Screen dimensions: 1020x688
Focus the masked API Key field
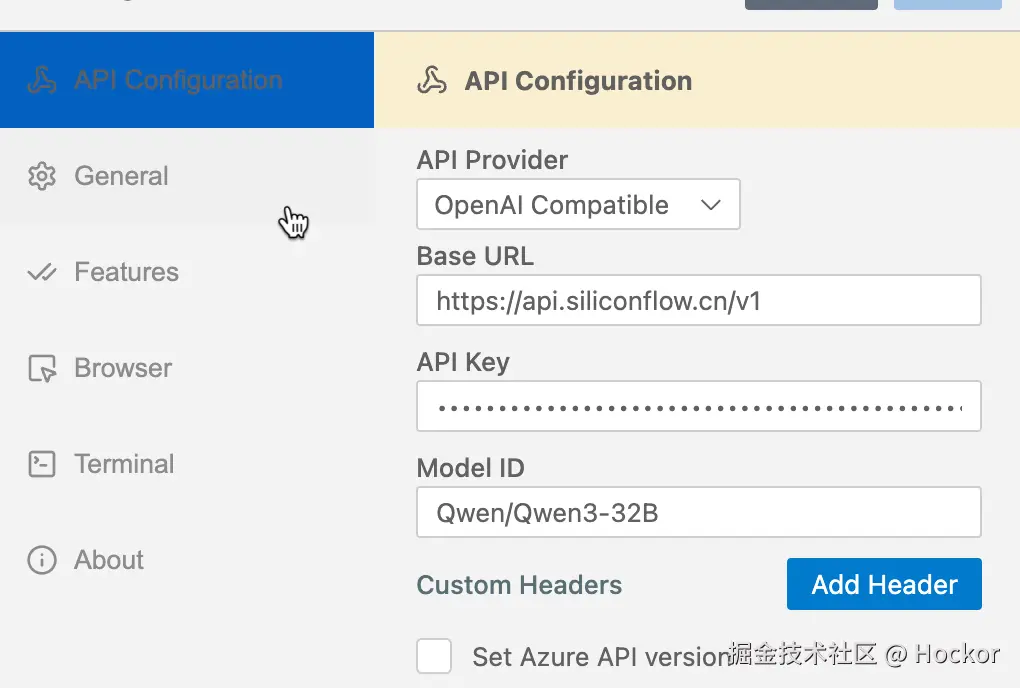pos(698,406)
